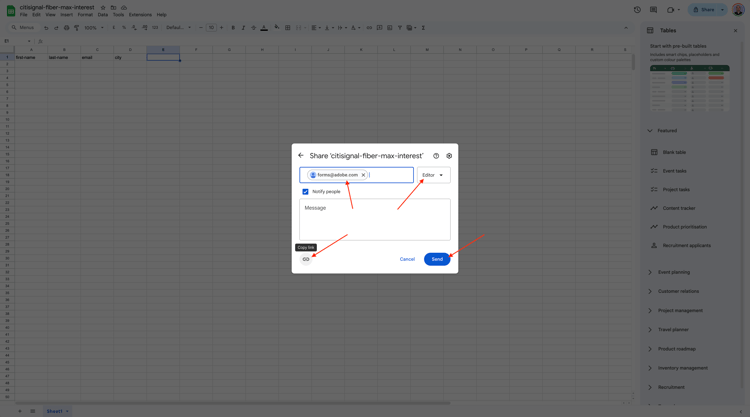Open the Editor role dropdown

[x=433, y=175]
